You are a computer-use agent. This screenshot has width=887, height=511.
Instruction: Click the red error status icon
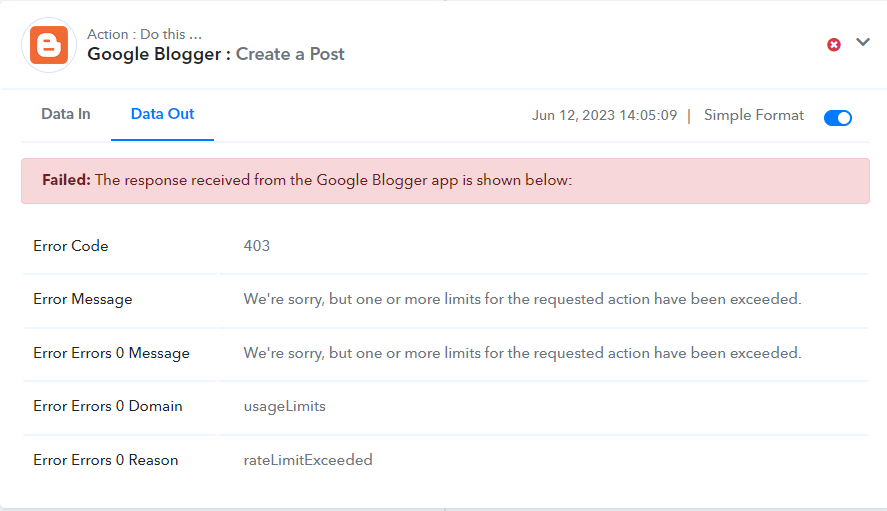click(x=833, y=45)
